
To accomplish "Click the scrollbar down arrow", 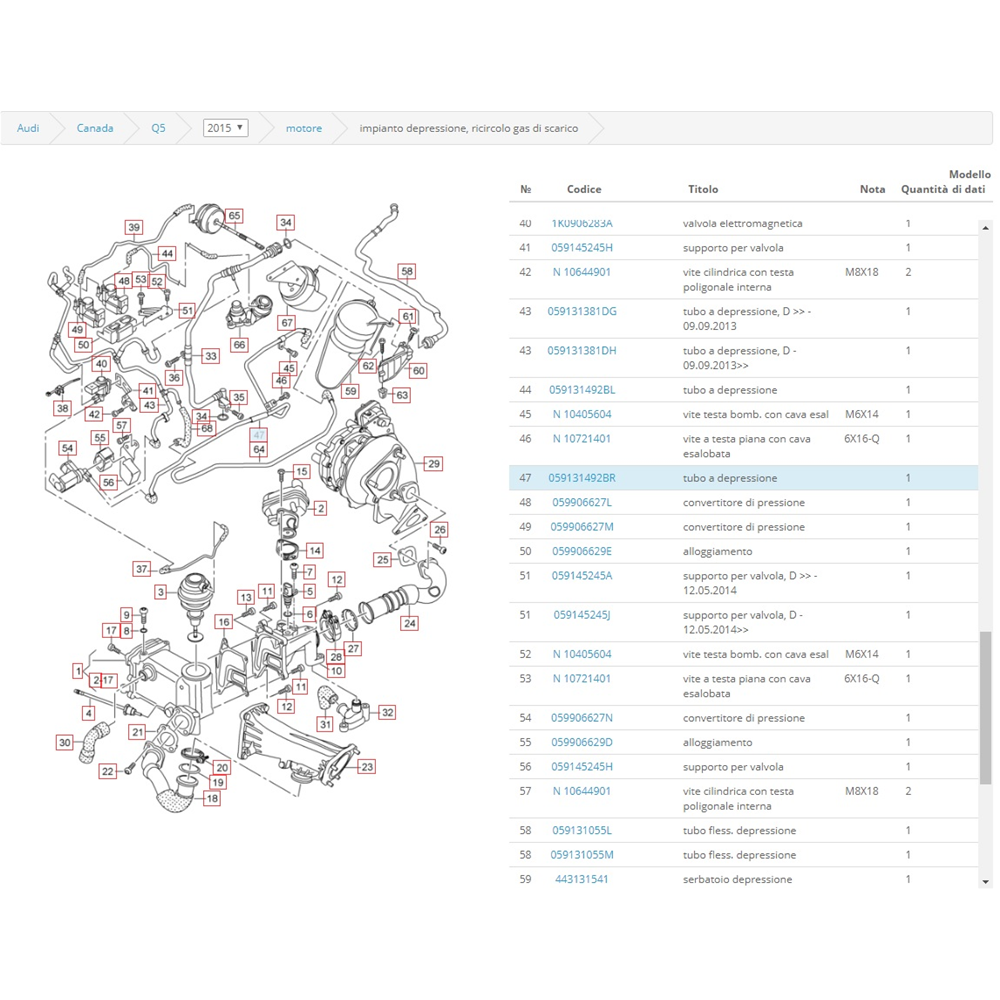I will (x=985, y=881).
